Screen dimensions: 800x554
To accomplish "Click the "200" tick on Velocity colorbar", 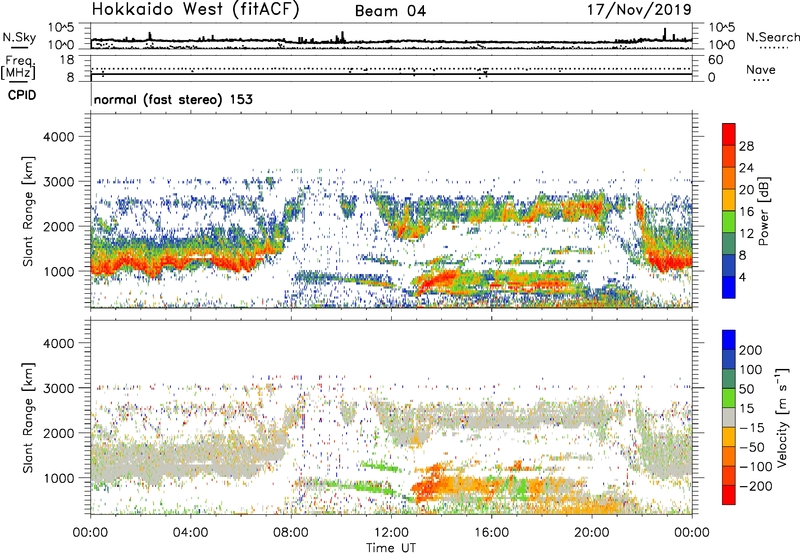I will 750,350.
